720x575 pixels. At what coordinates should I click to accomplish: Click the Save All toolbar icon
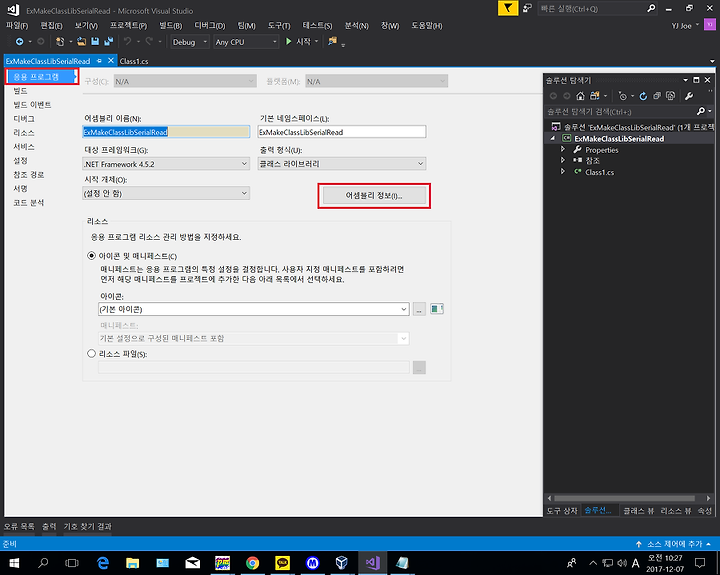[109, 42]
